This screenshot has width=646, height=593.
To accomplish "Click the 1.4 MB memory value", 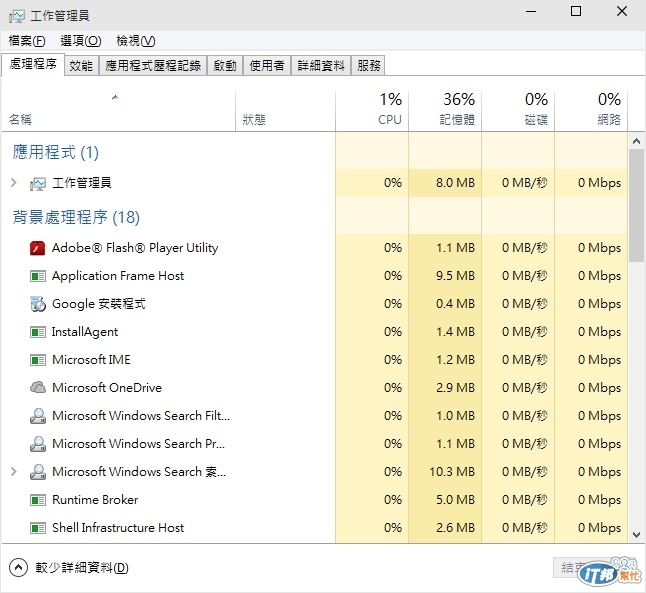I will tap(455, 332).
